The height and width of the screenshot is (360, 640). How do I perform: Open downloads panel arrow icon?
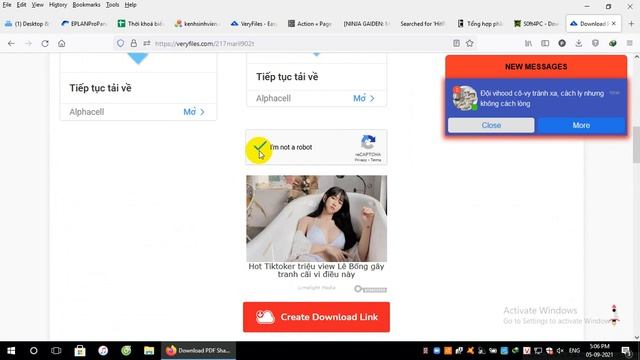tap(579, 43)
